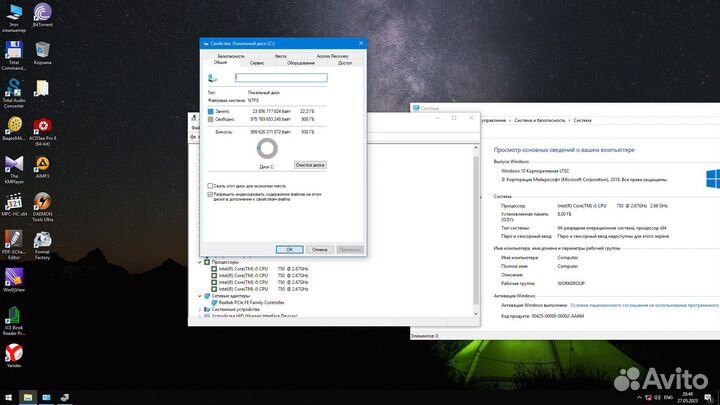
Task: Click the 'Система' breadcrumb item
Action: point(582,120)
